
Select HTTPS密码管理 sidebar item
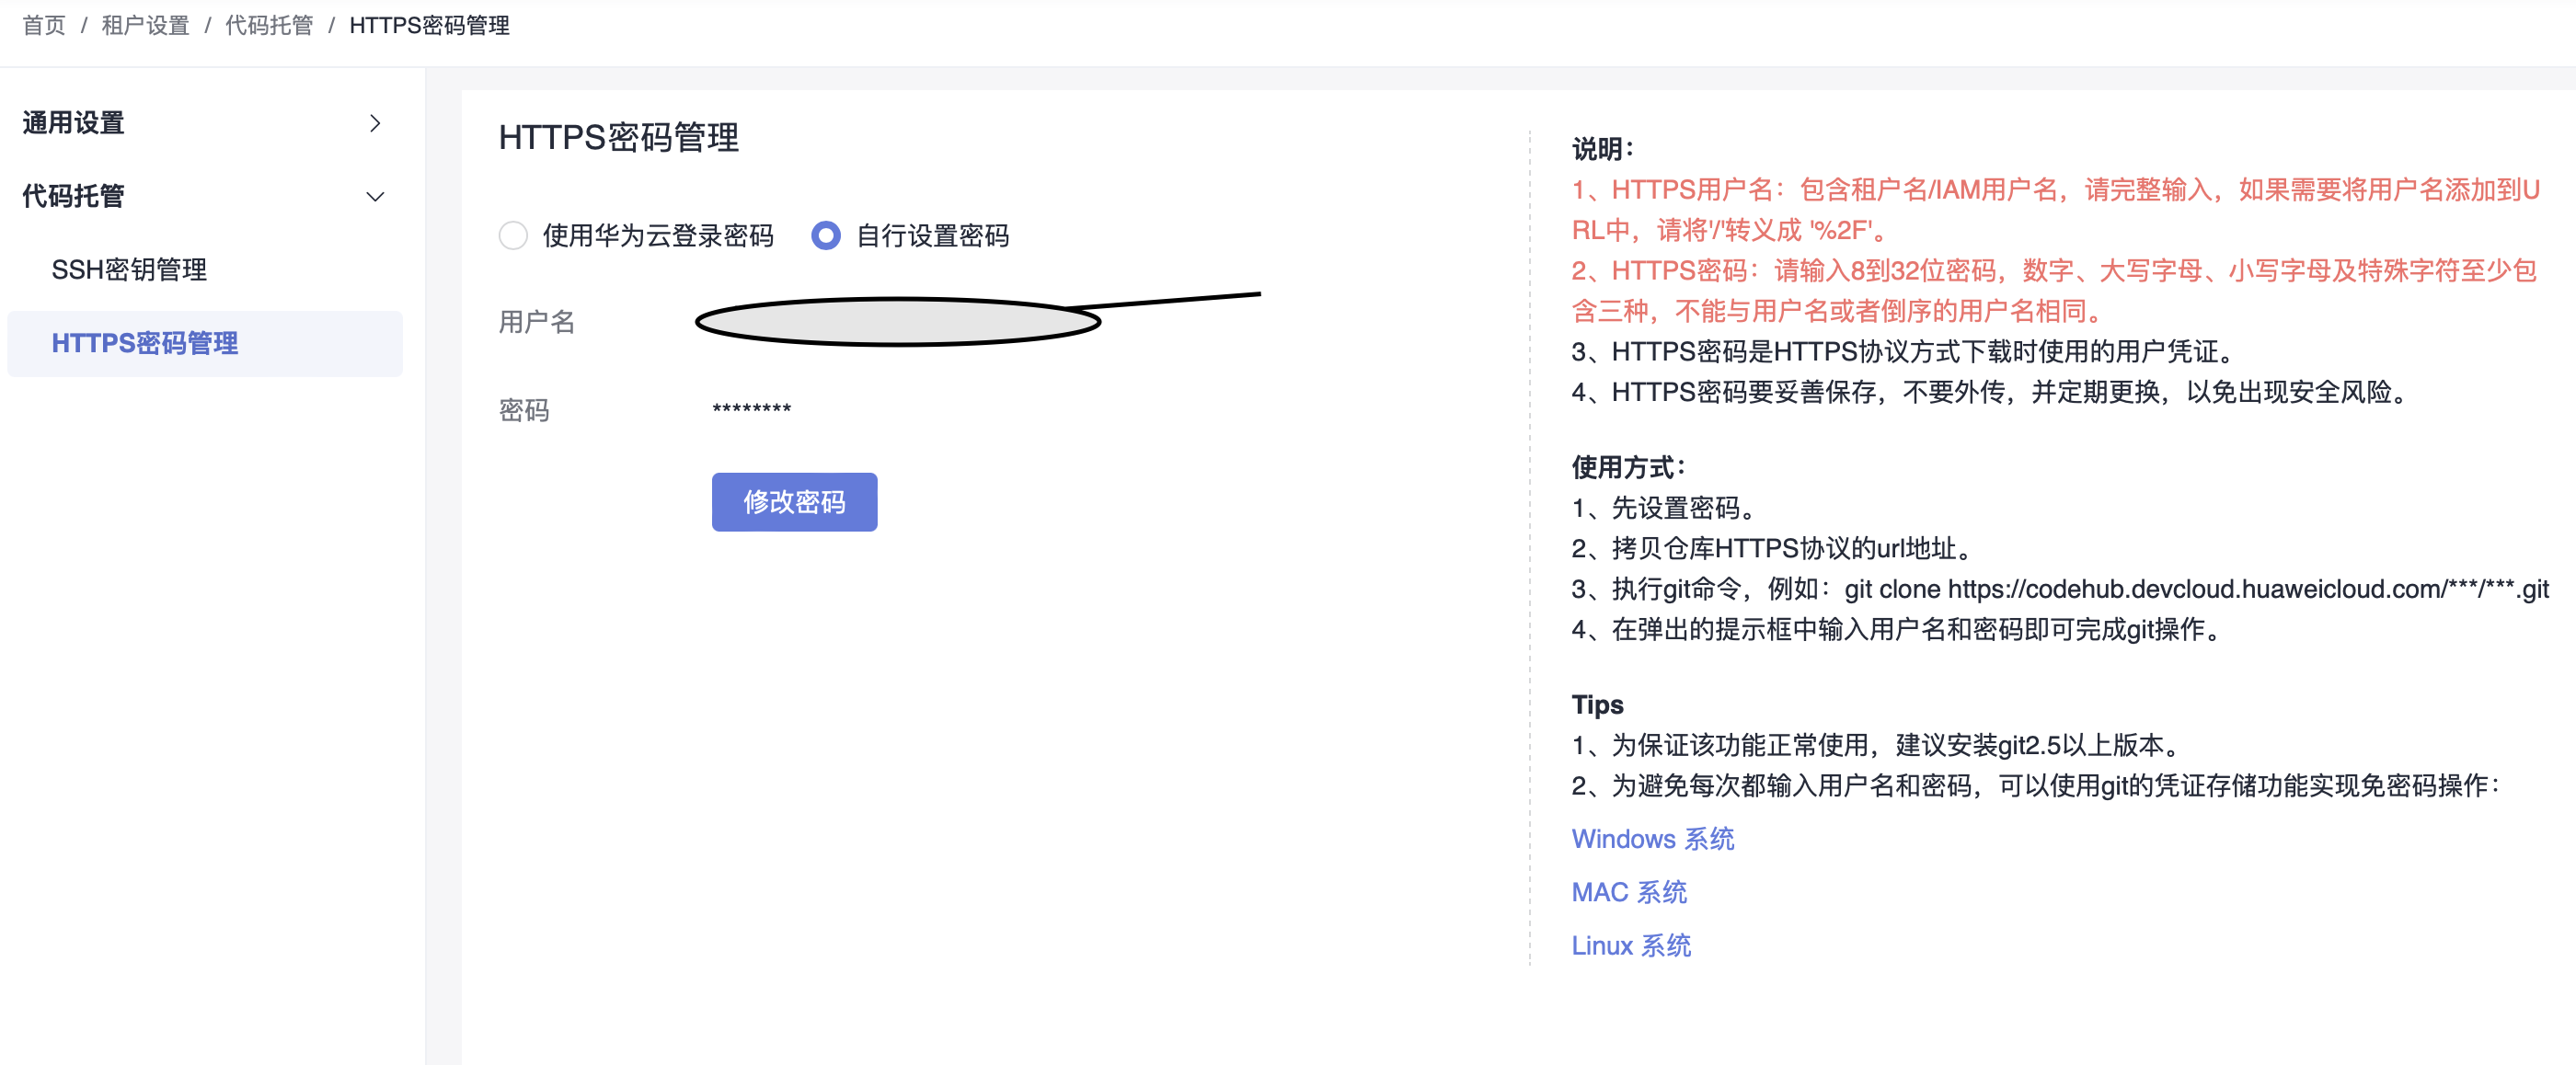(x=145, y=343)
